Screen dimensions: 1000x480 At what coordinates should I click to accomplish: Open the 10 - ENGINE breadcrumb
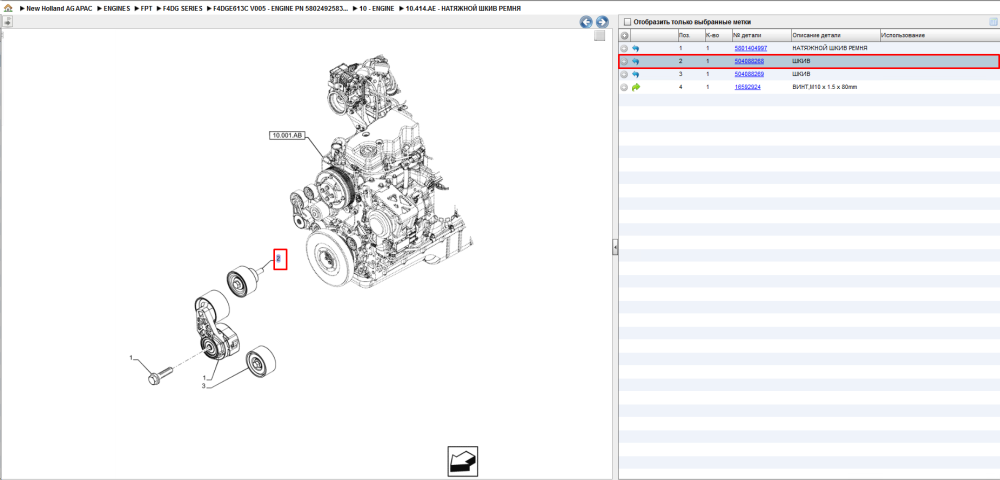click(375, 9)
